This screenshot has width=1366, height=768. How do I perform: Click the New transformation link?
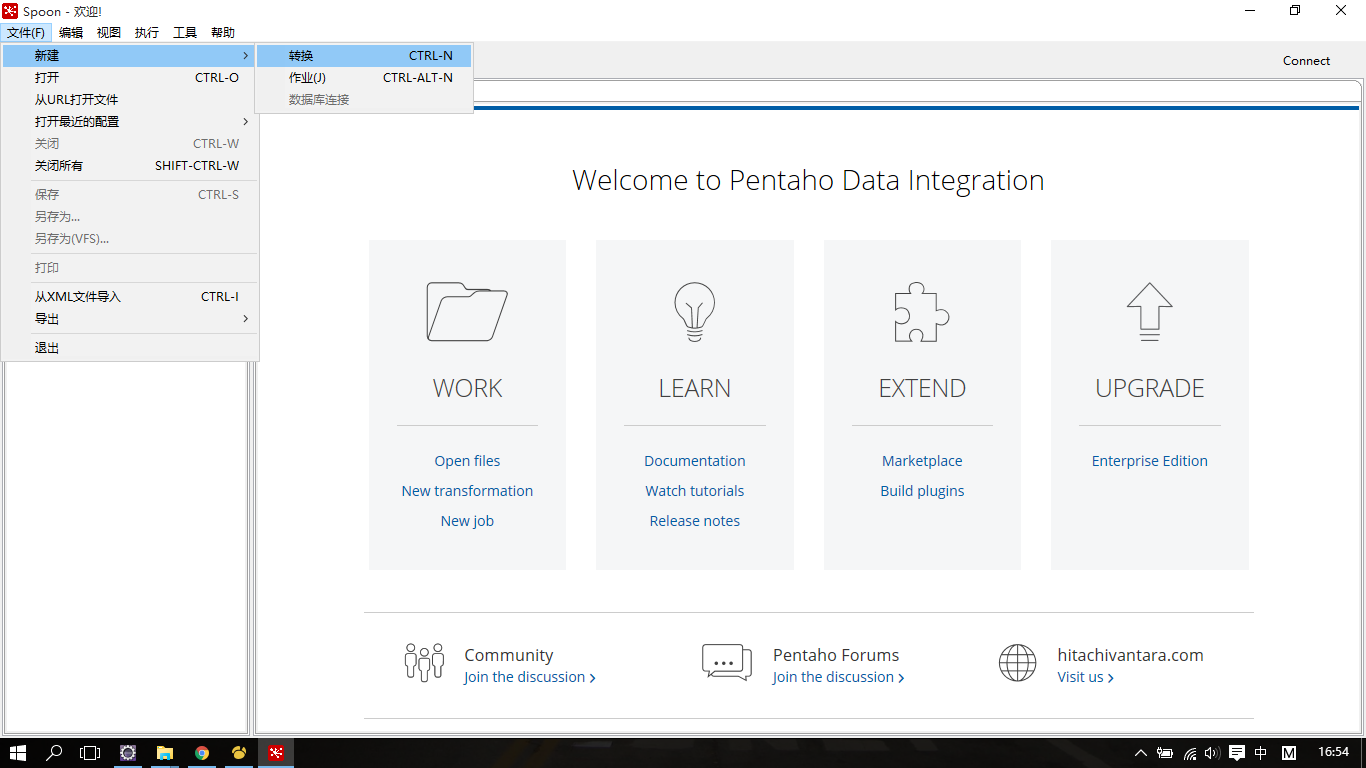(467, 491)
